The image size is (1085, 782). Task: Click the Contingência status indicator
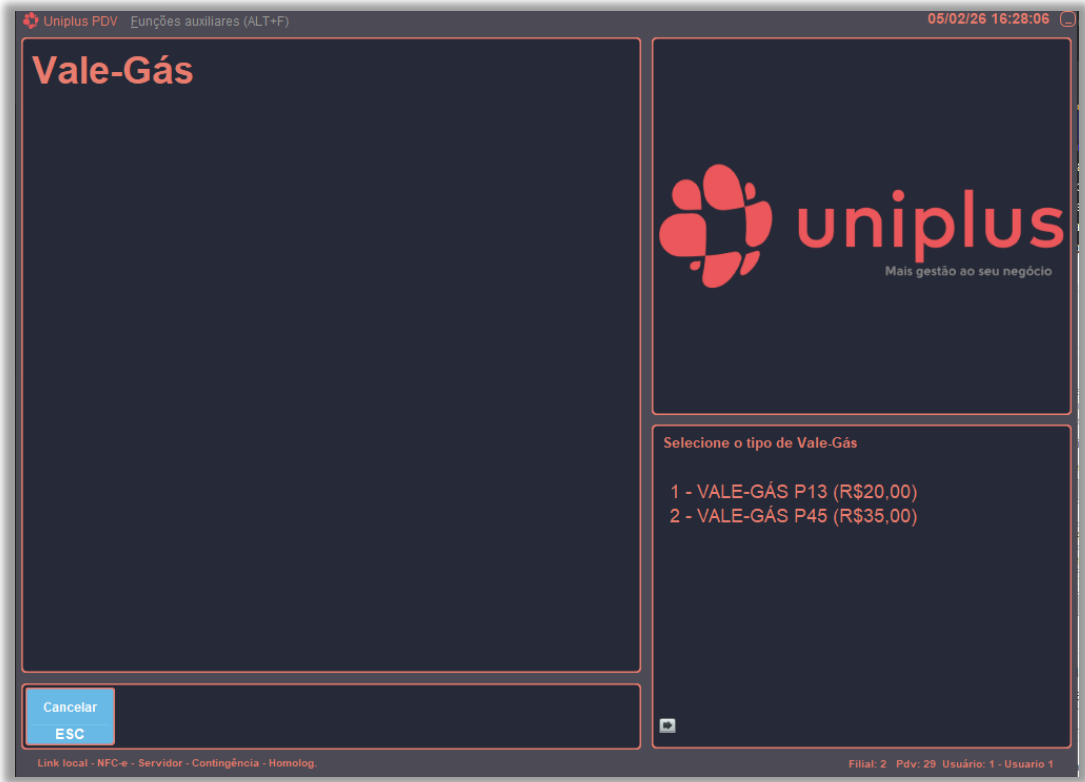pyautogui.click(x=225, y=763)
